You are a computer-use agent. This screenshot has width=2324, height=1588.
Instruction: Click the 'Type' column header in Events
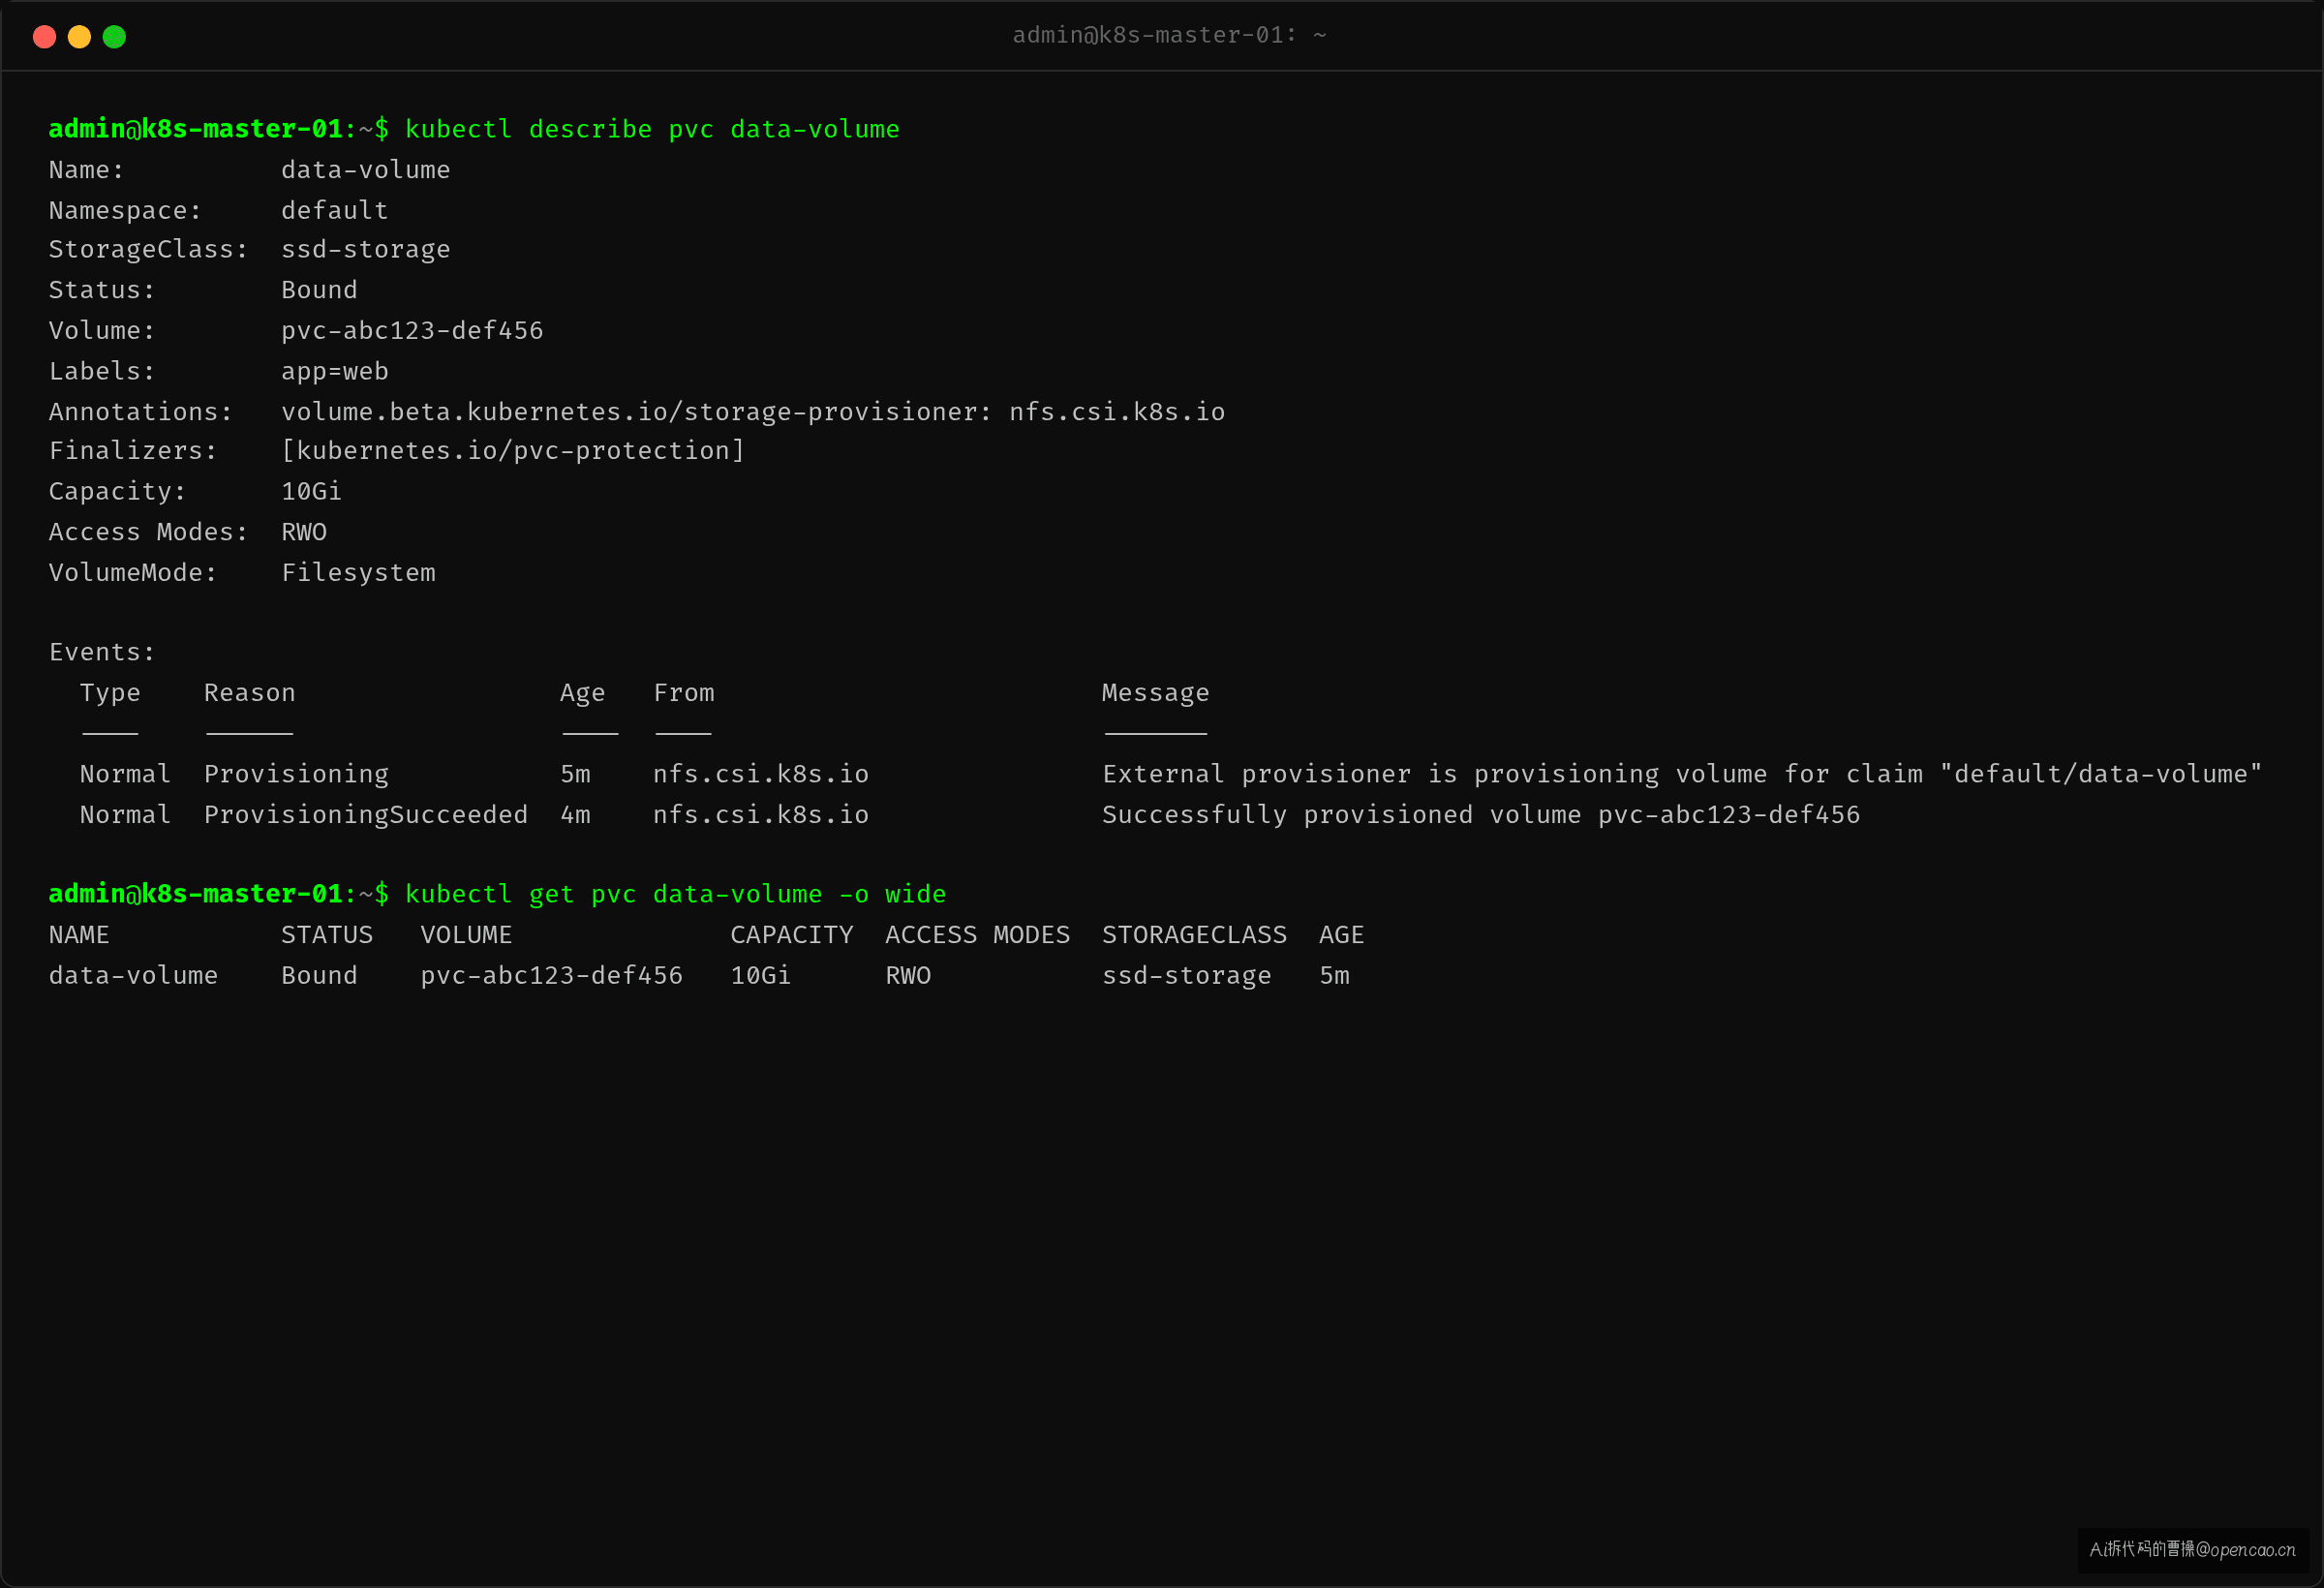coord(110,693)
